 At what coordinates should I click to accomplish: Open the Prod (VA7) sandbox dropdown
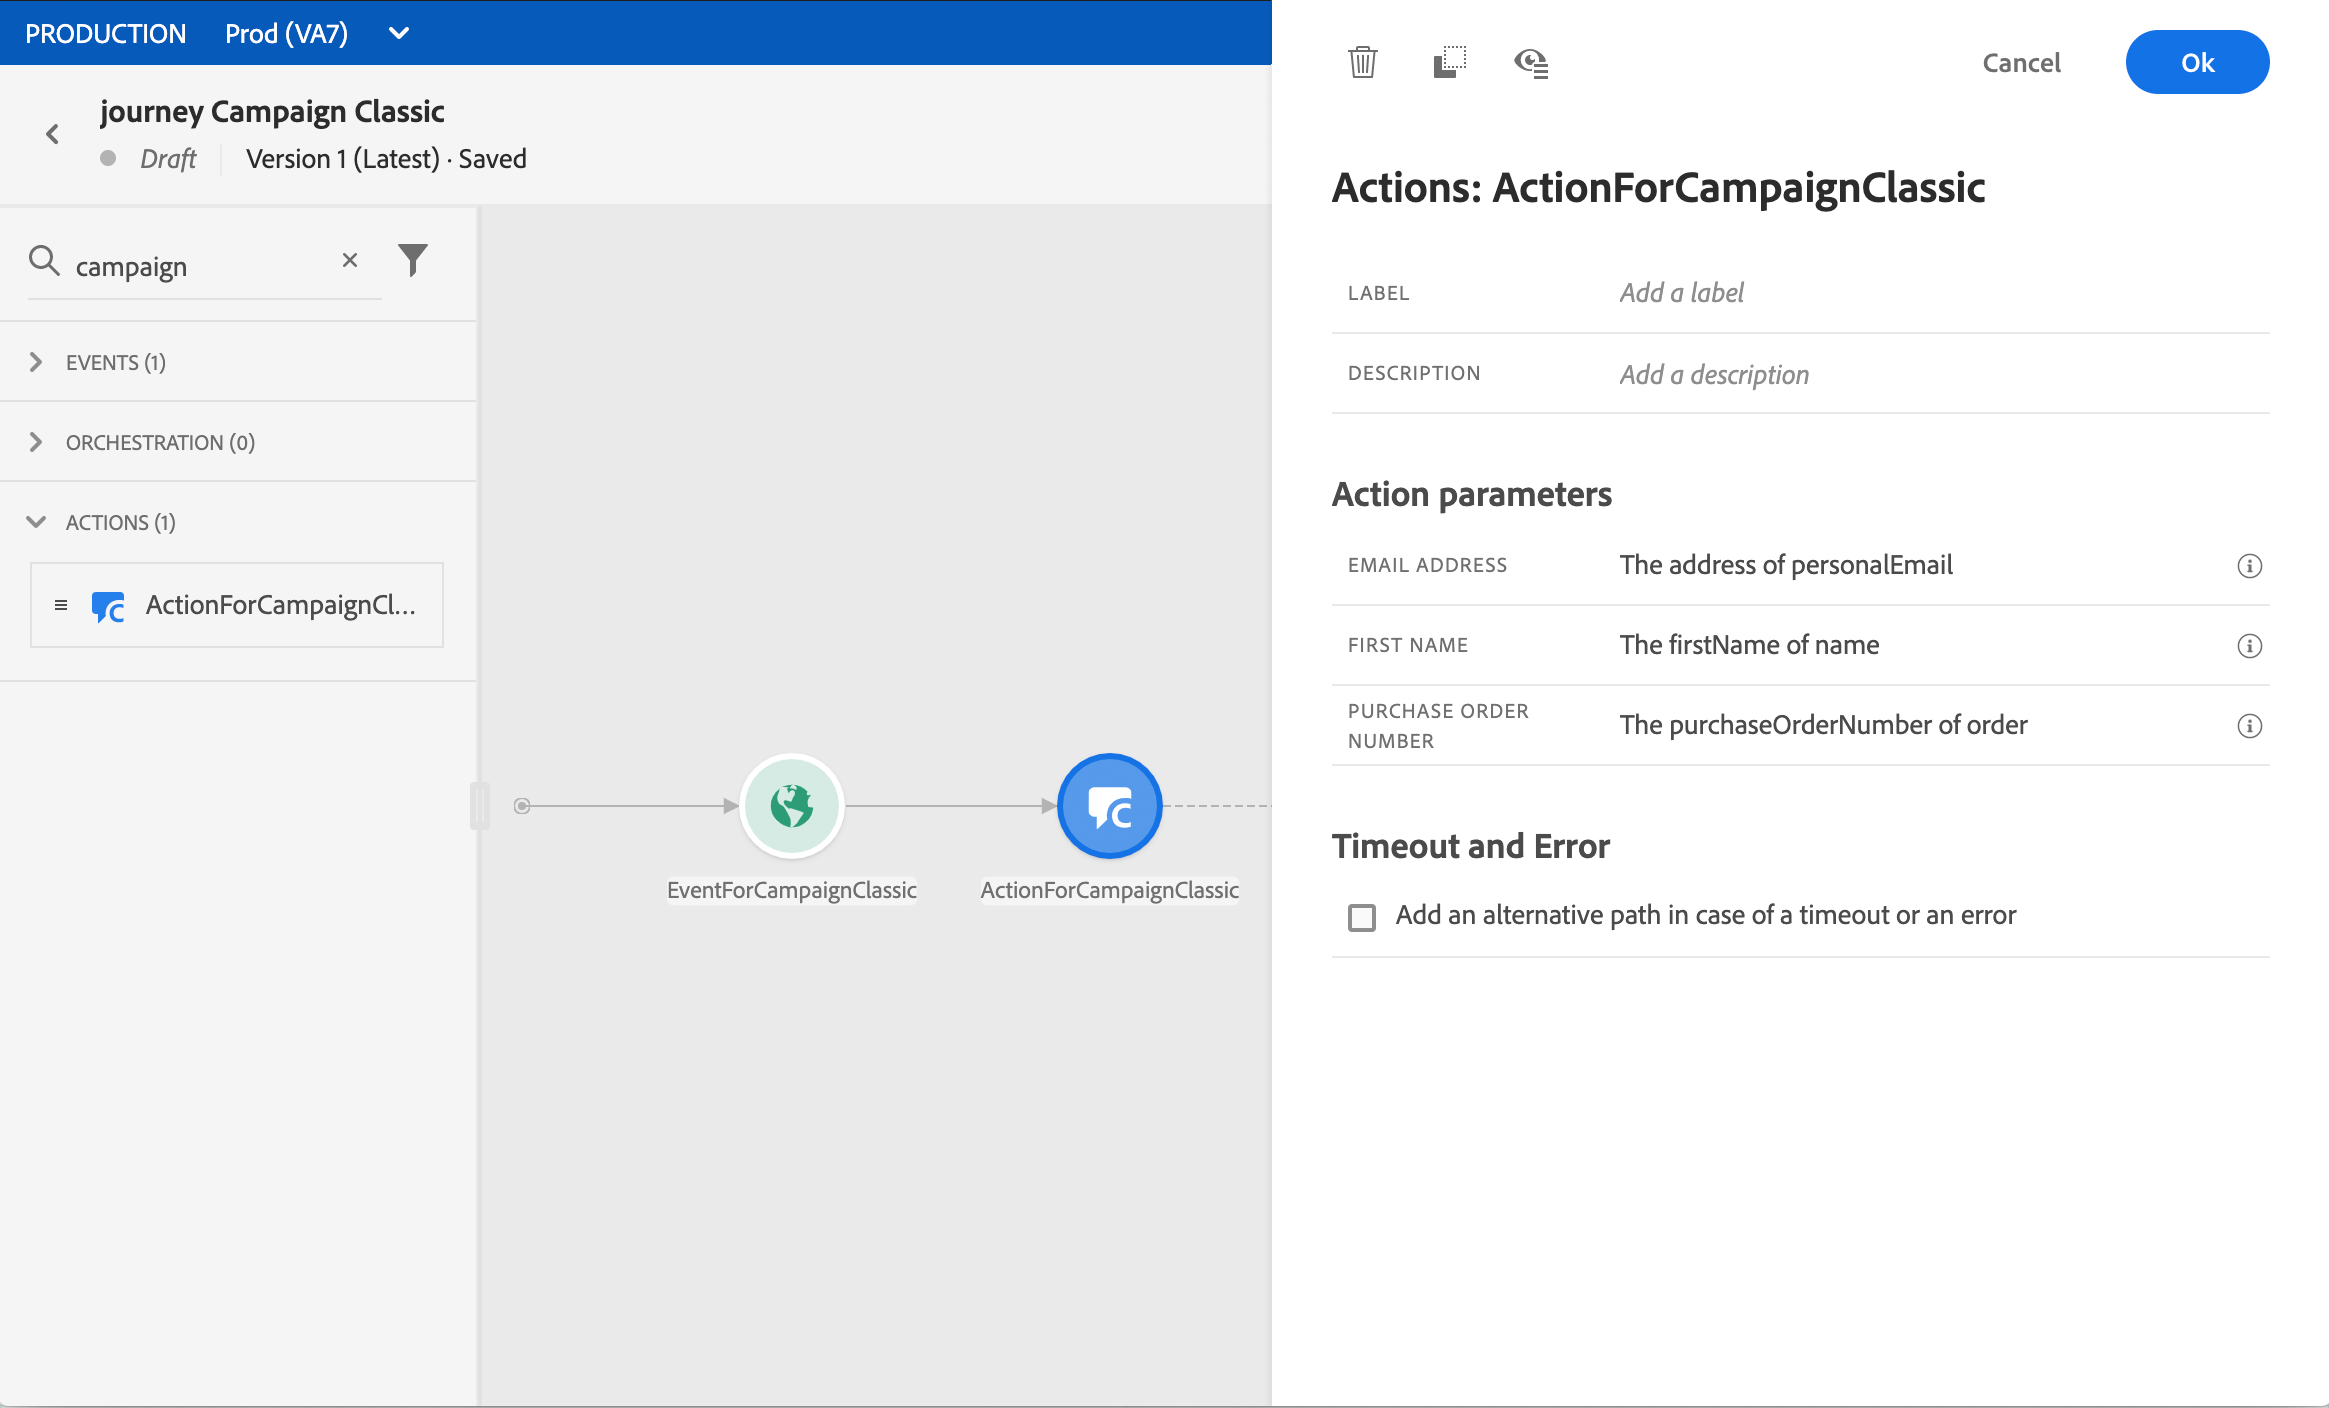399,33
